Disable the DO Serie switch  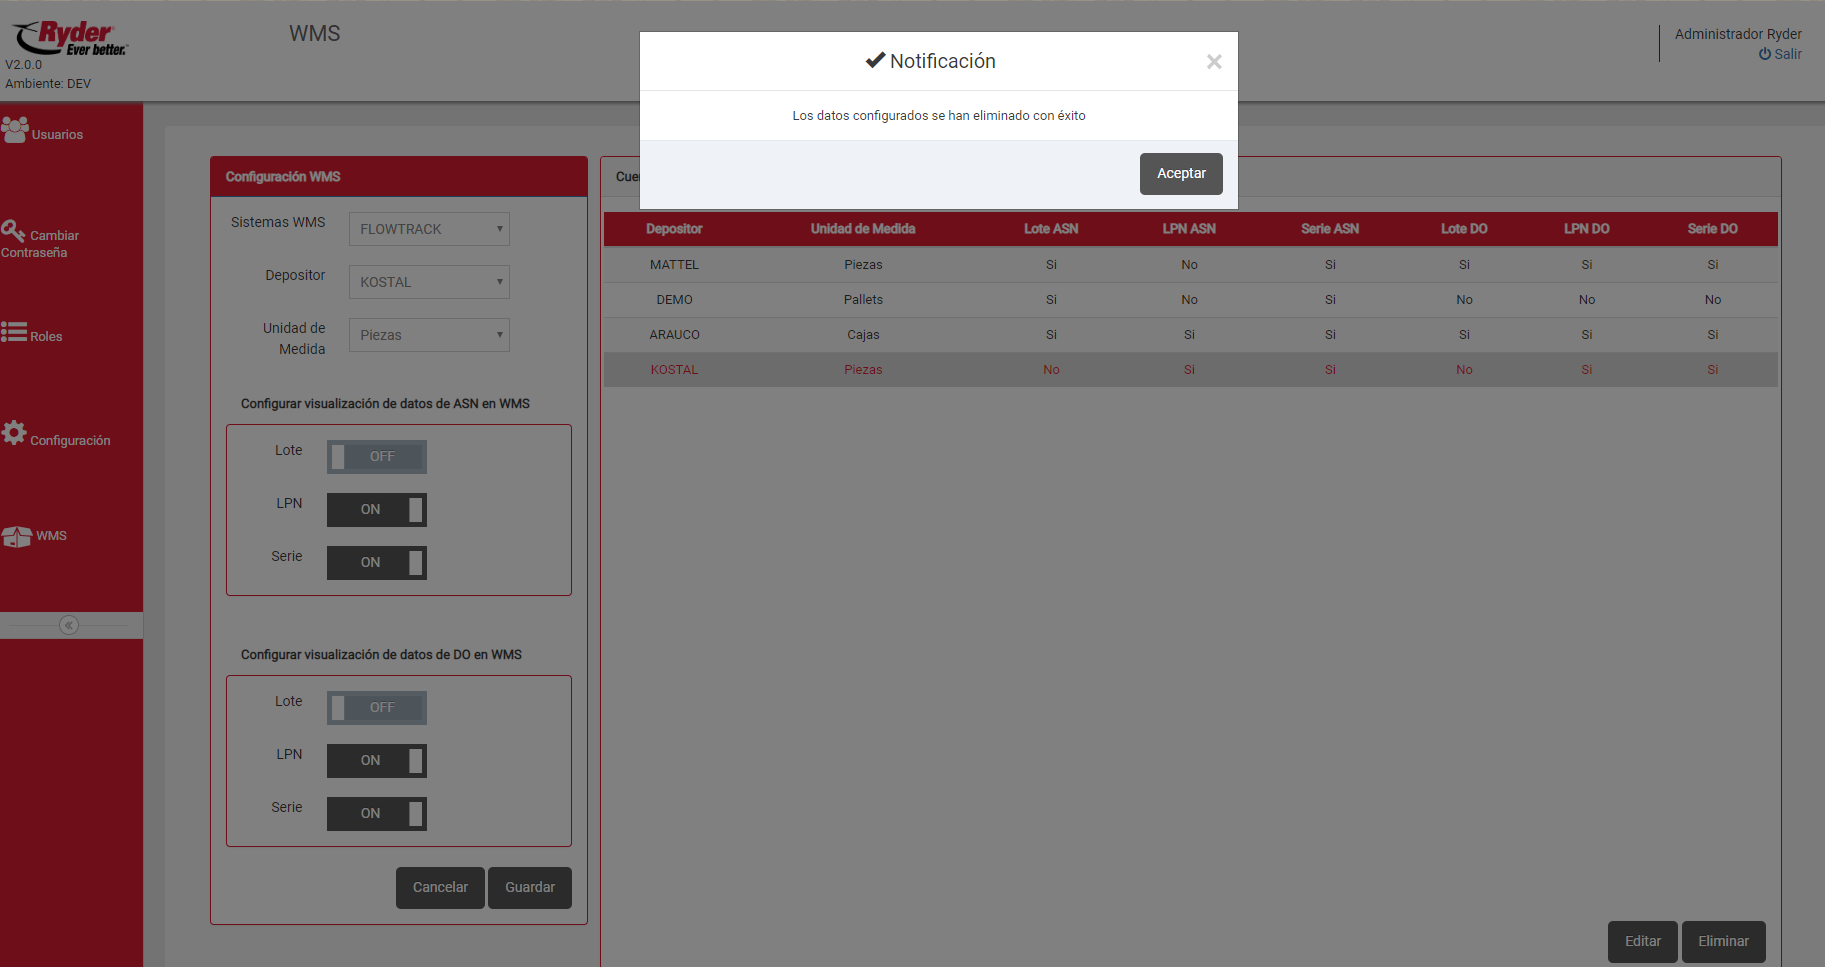click(x=377, y=814)
